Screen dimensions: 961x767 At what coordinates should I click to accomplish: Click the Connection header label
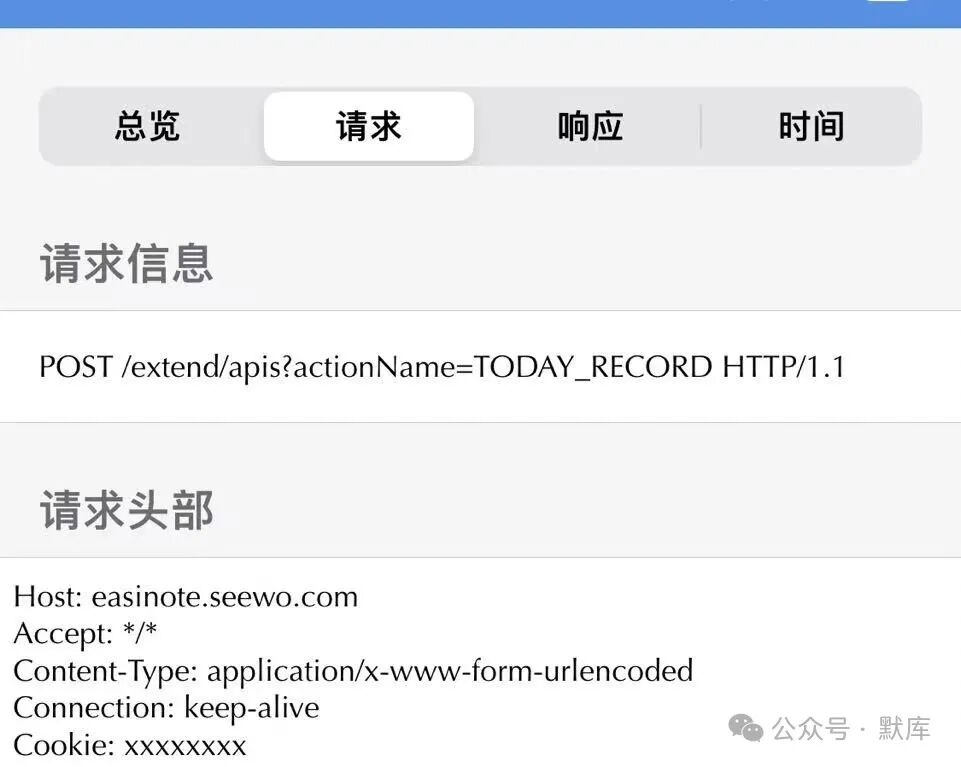(x=94, y=708)
